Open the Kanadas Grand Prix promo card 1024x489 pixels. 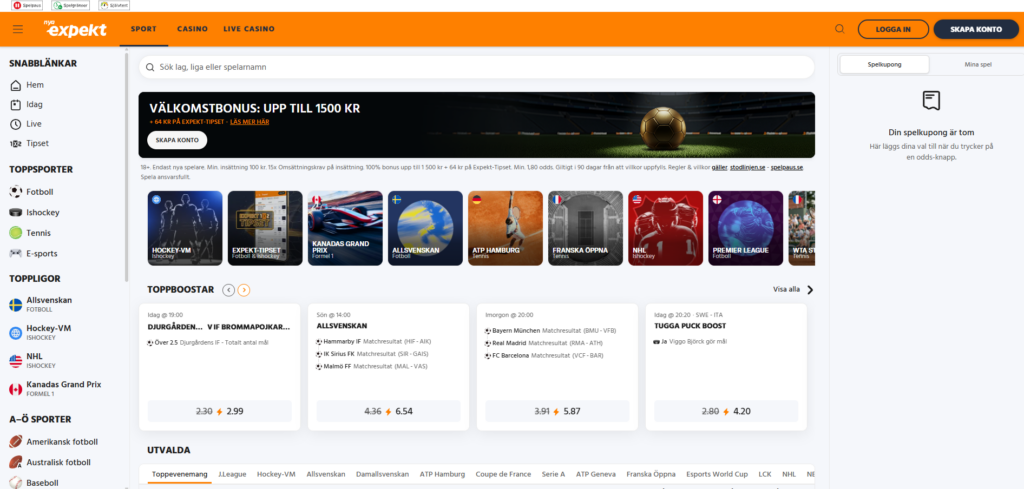coord(345,228)
